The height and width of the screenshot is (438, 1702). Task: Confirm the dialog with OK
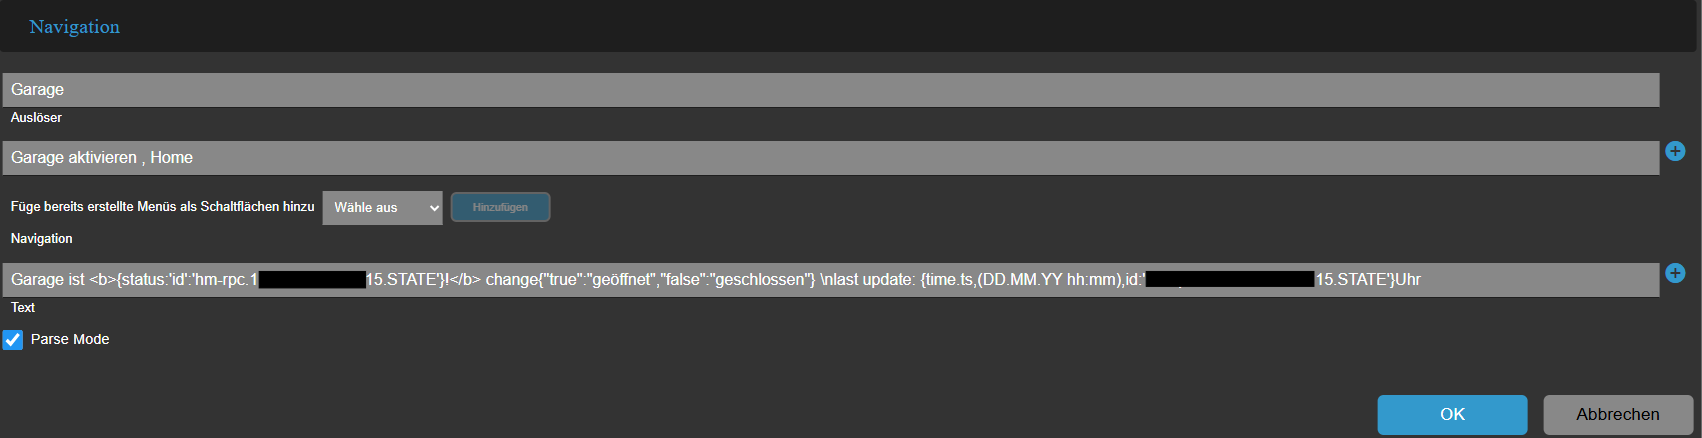click(x=1452, y=414)
